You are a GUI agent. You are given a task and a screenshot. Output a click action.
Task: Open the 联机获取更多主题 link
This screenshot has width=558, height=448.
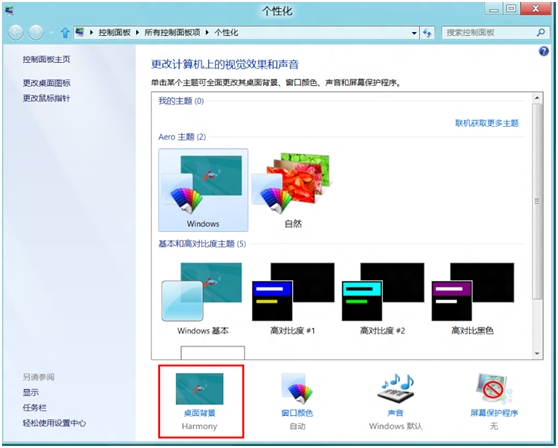pos(487,123)
